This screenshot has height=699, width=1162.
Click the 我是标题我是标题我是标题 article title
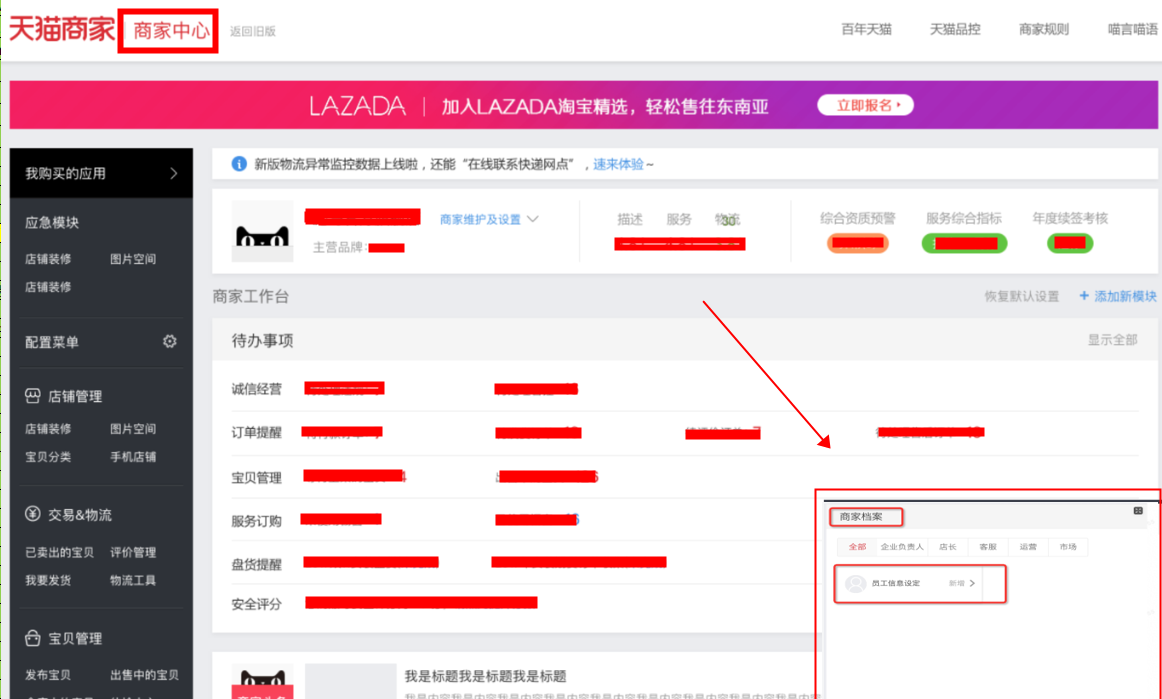(x=485, y=676)
